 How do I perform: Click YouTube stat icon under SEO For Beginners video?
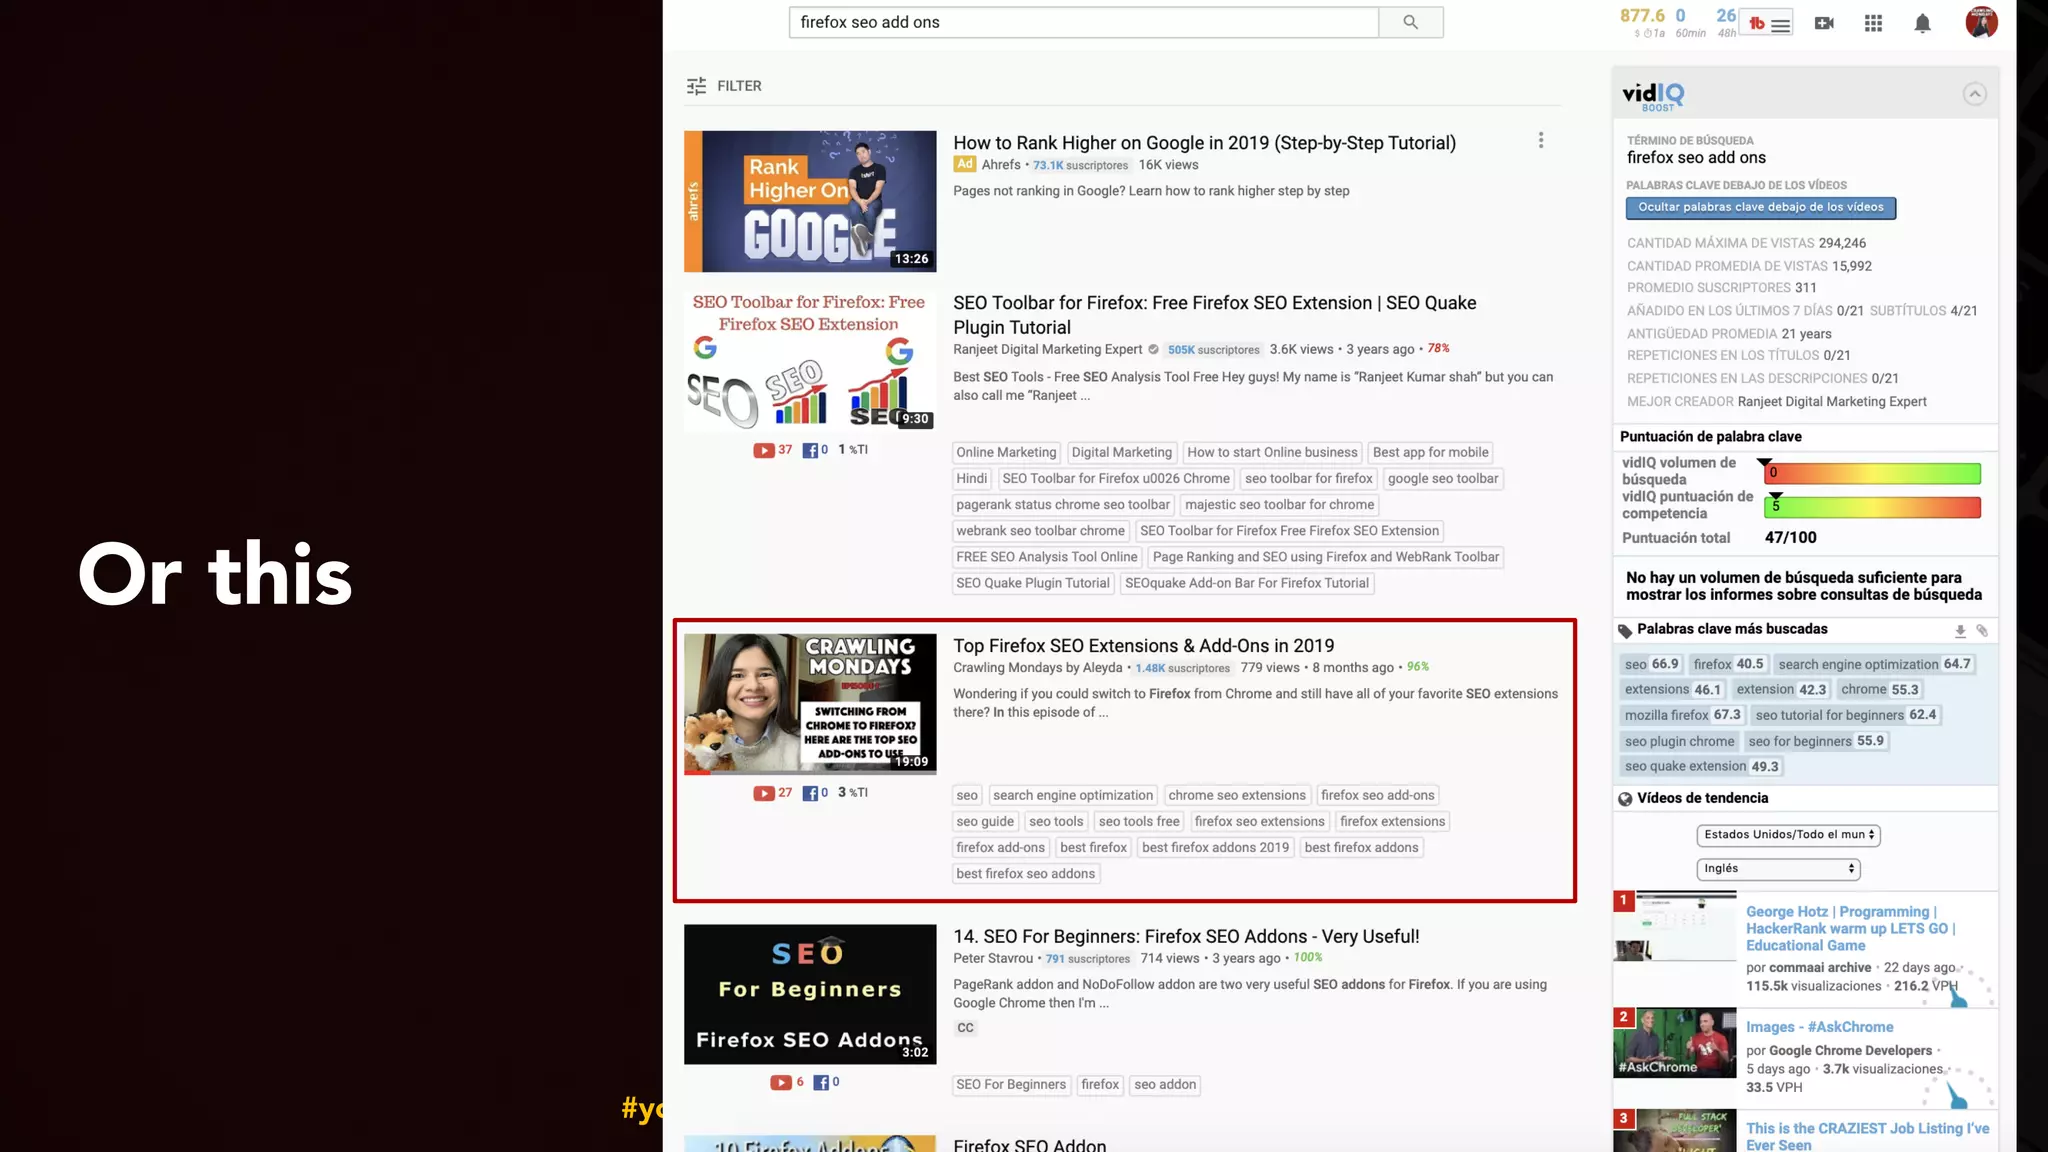(780, 1082)
